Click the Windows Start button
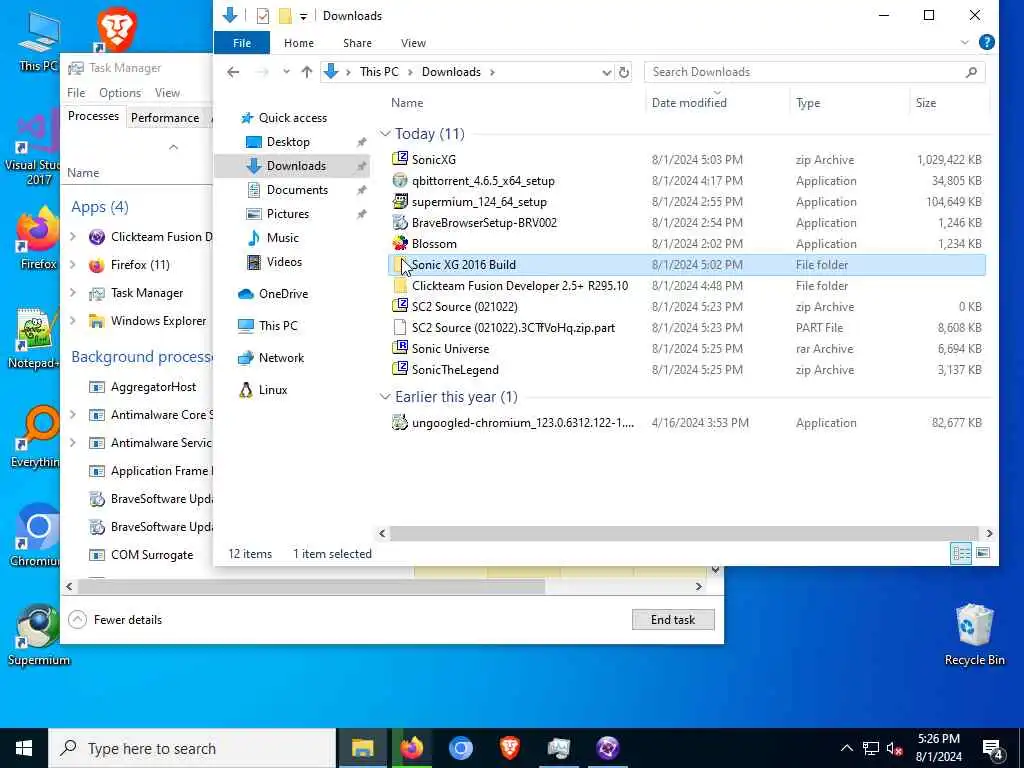 [x=24, y=748]
